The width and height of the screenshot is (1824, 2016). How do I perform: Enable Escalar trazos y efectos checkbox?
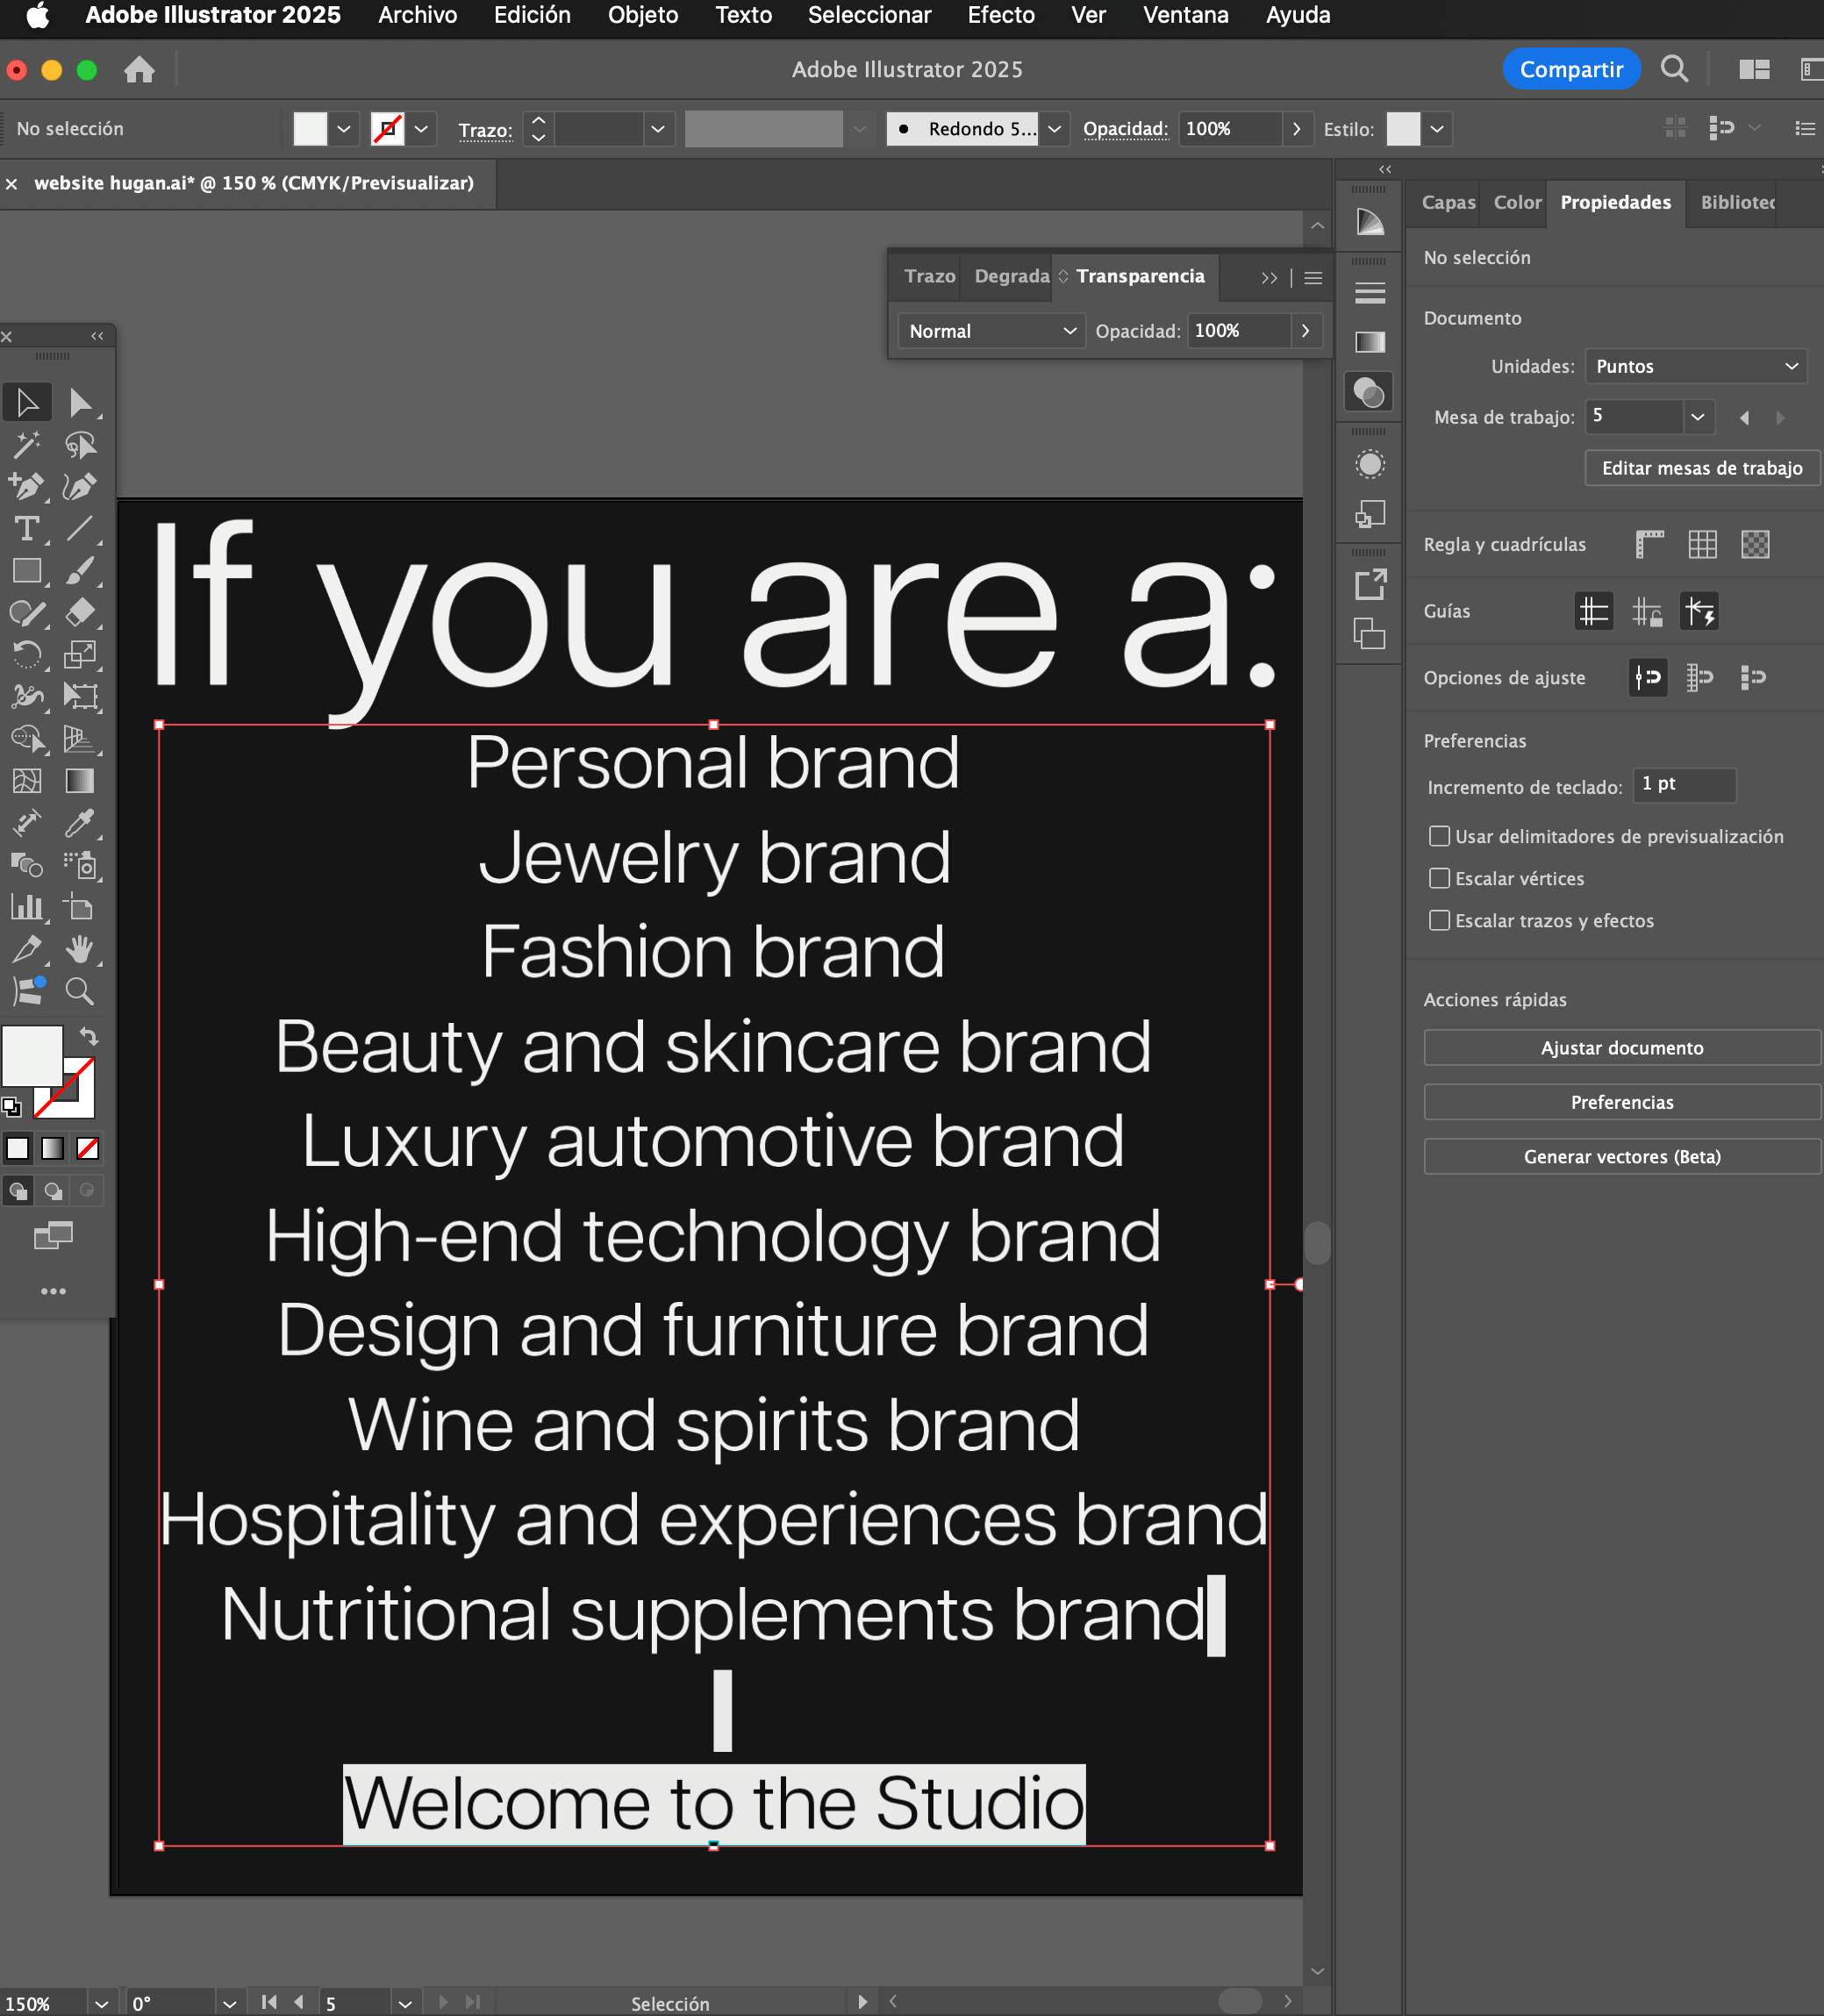[x=1439, y=920]
